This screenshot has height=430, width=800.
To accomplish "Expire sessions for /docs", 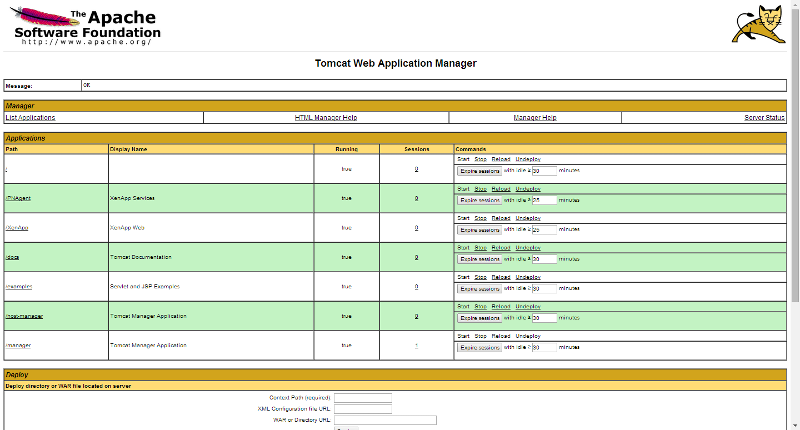I will tap(480, 259).
